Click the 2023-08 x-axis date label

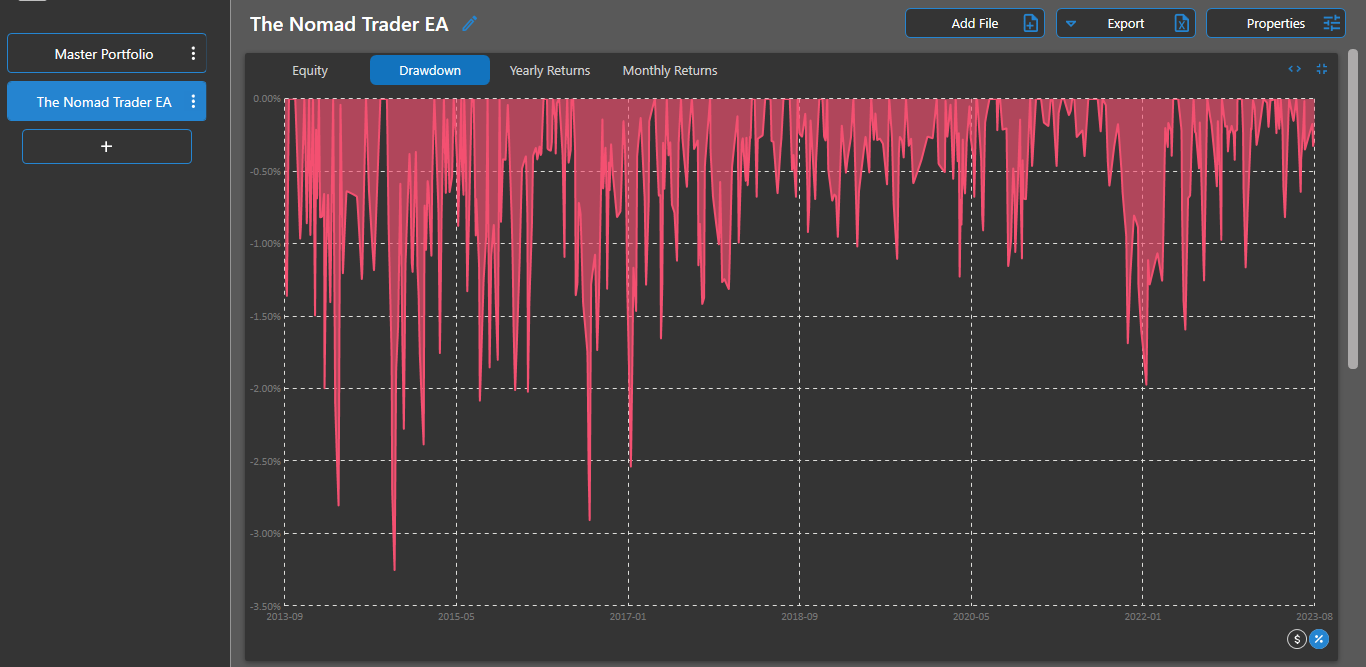[1314, 617]
